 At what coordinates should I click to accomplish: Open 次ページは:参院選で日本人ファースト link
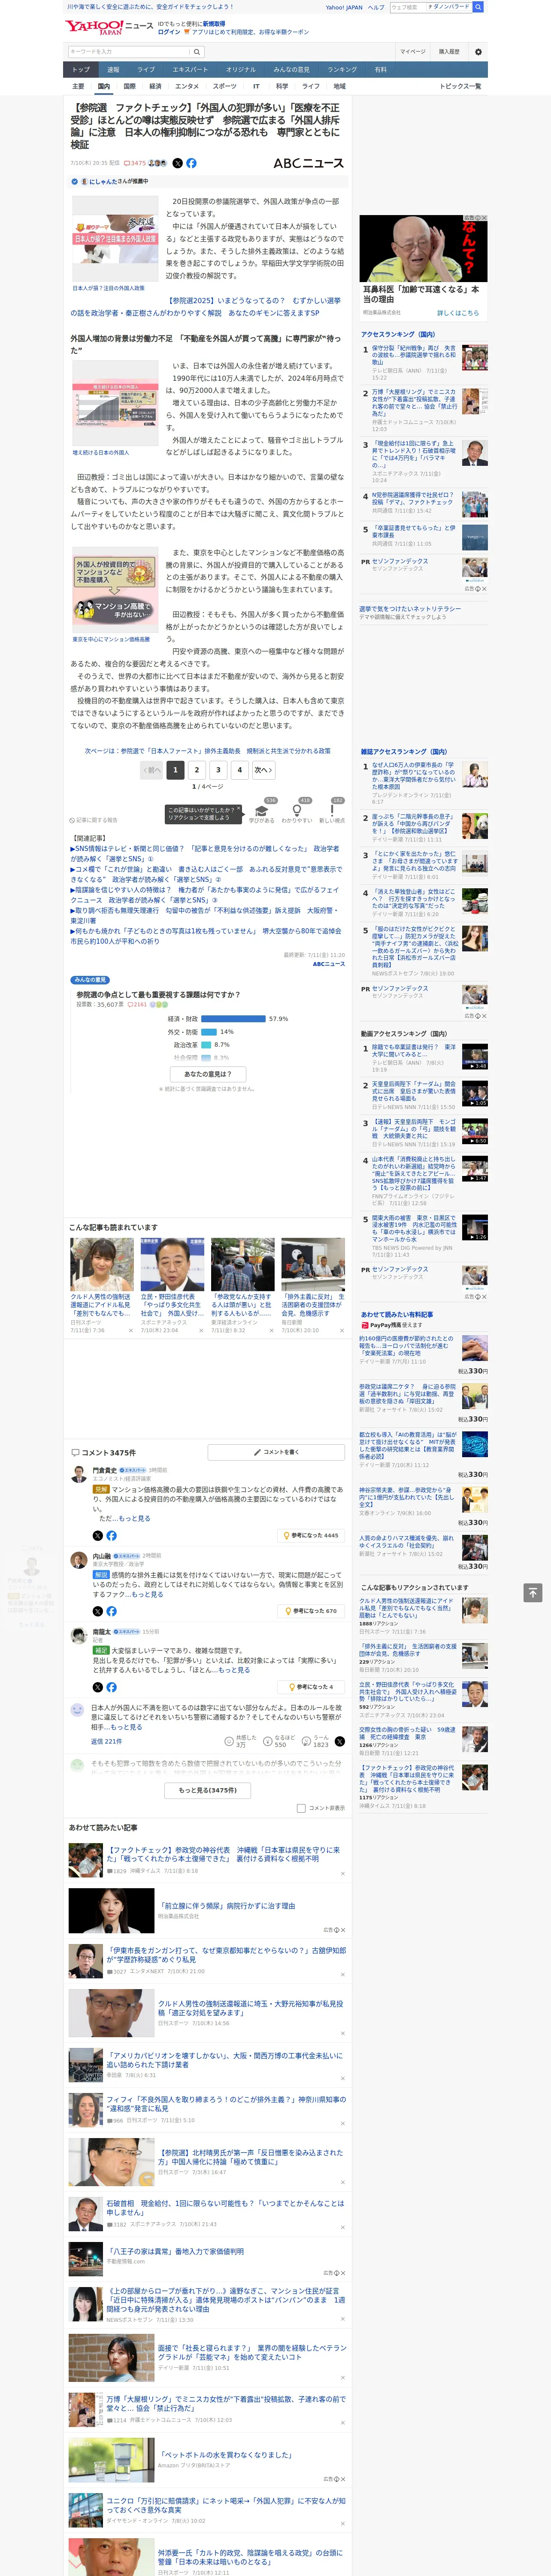(208, 751)
